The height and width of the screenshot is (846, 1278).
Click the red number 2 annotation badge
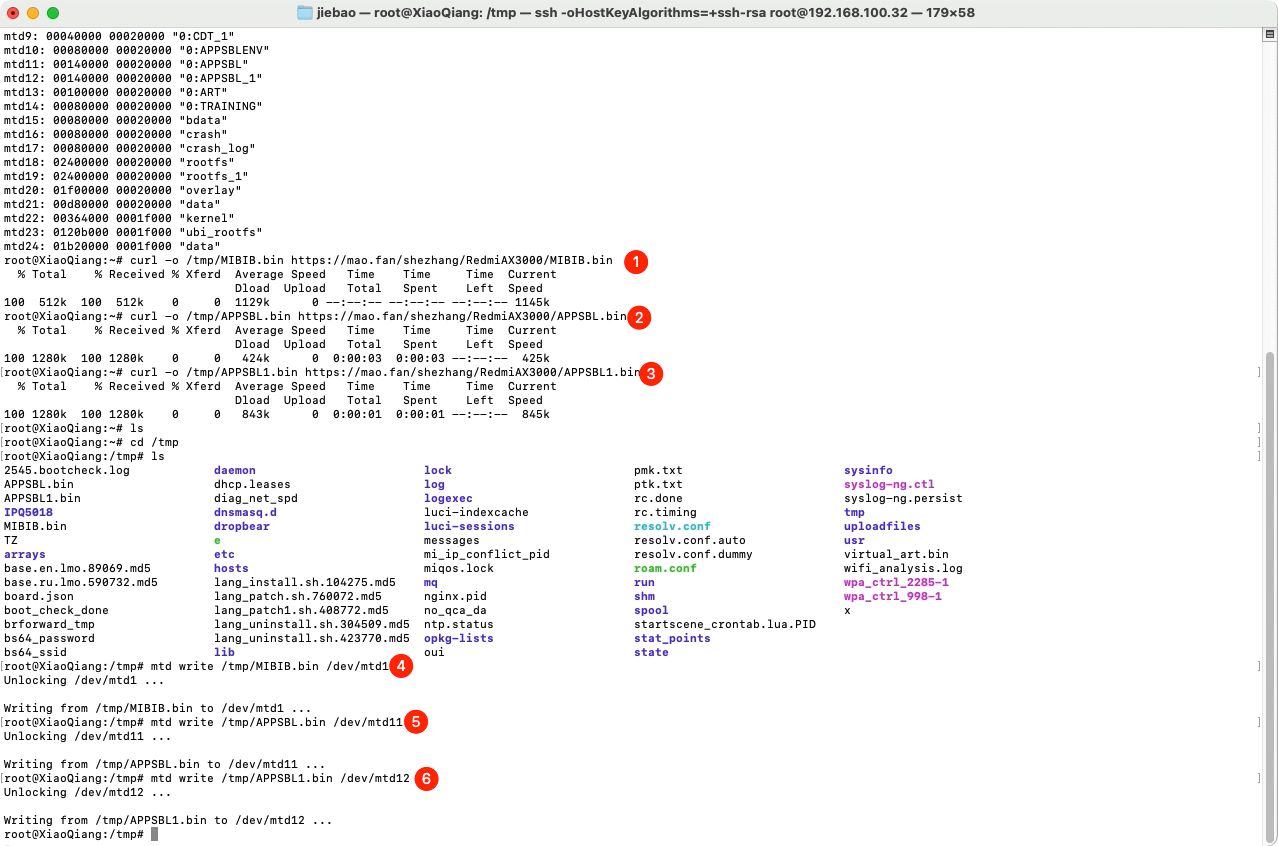point(640,318)
